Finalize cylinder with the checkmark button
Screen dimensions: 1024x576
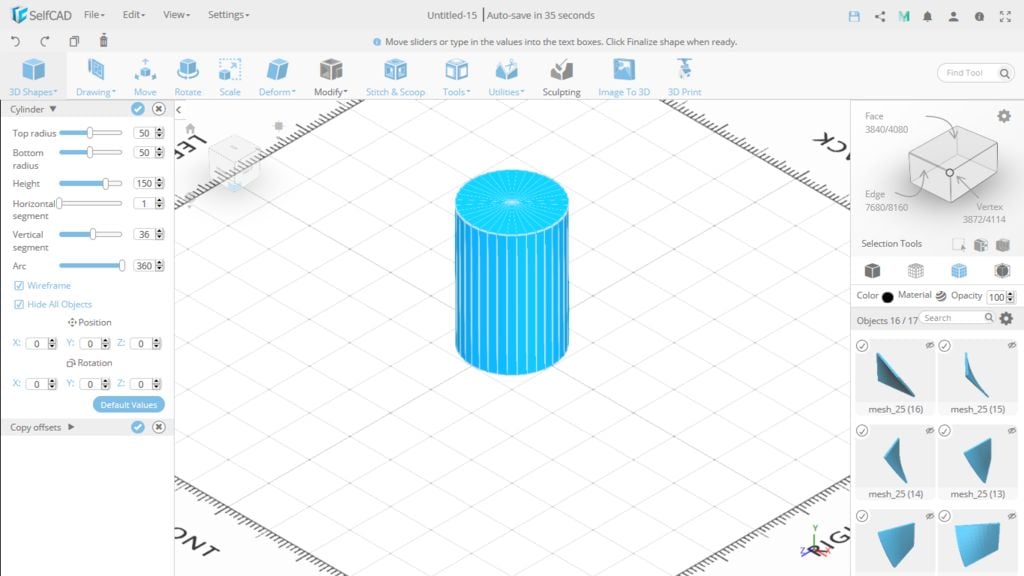[x=138, y=109]
